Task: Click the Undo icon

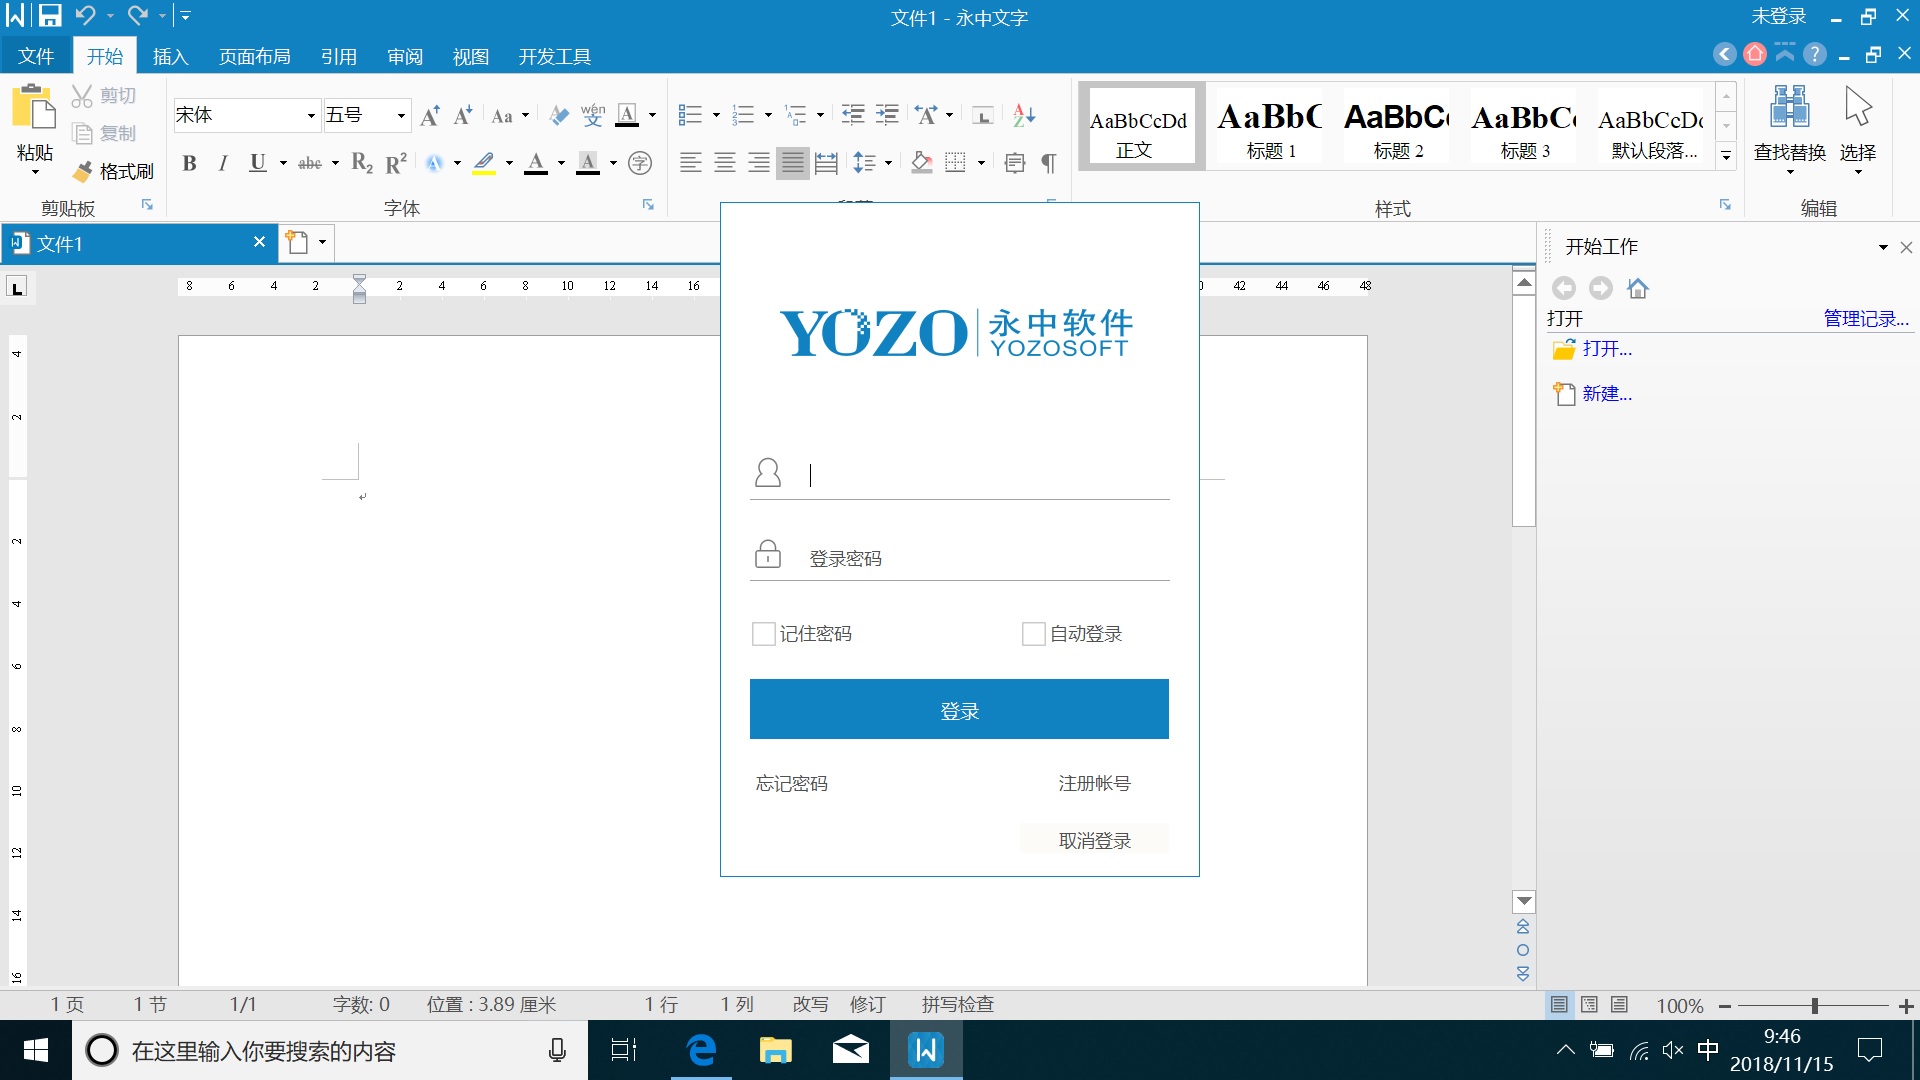Action: (x=85, y=15)
